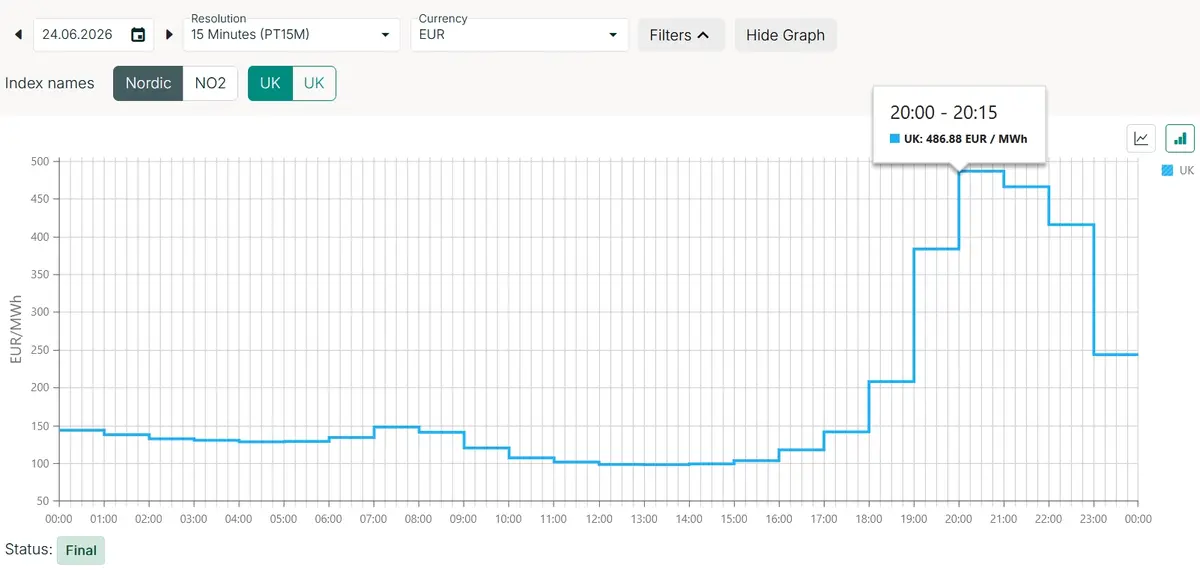Go to previous day arrow
This screenshot has width=1200, height=570.
pyautogui.click(x=18, y=35)
